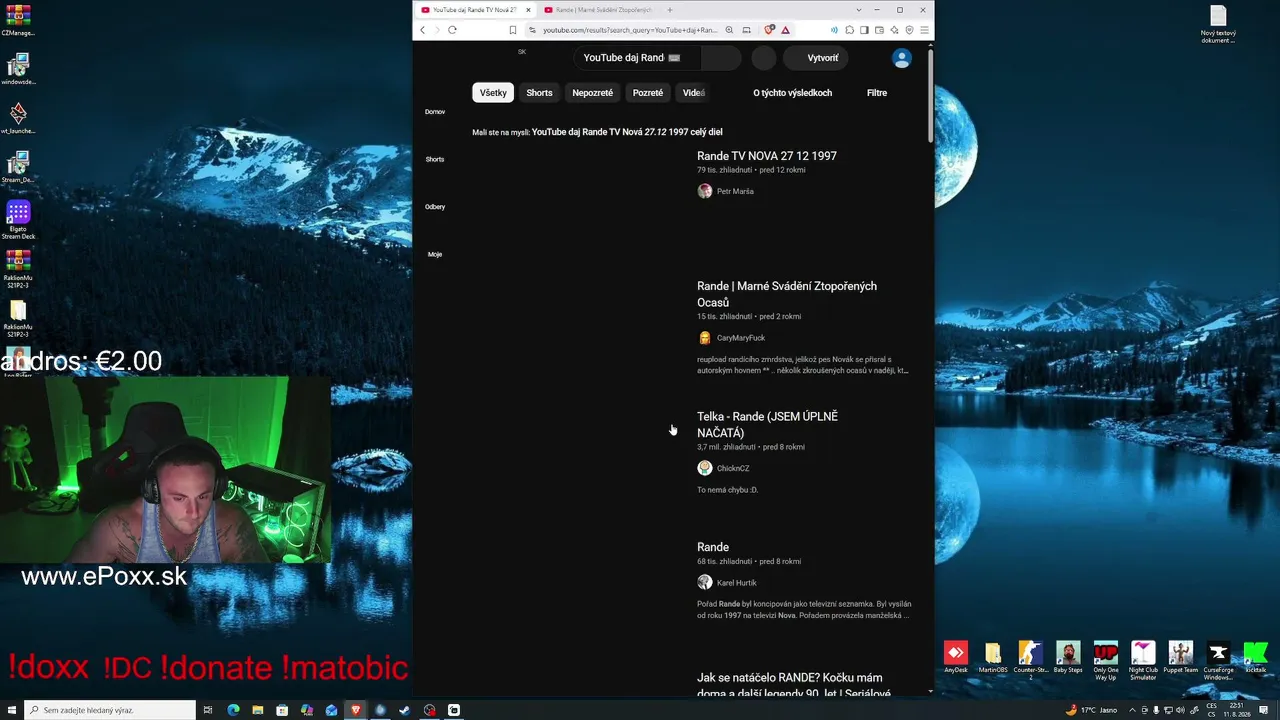Viewport: 1280px width, 720px height.
Task: Reload the YouTube page in the browser
Action: (452, 30)
